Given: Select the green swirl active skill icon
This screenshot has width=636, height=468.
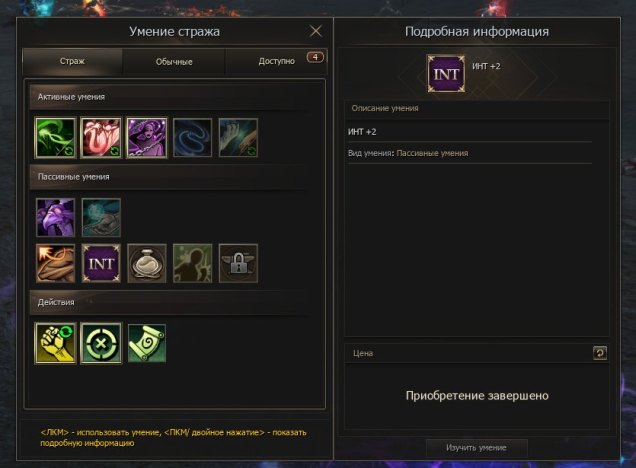Looking at the screenshot, I should pyautogui.click(x=56, y=137).
